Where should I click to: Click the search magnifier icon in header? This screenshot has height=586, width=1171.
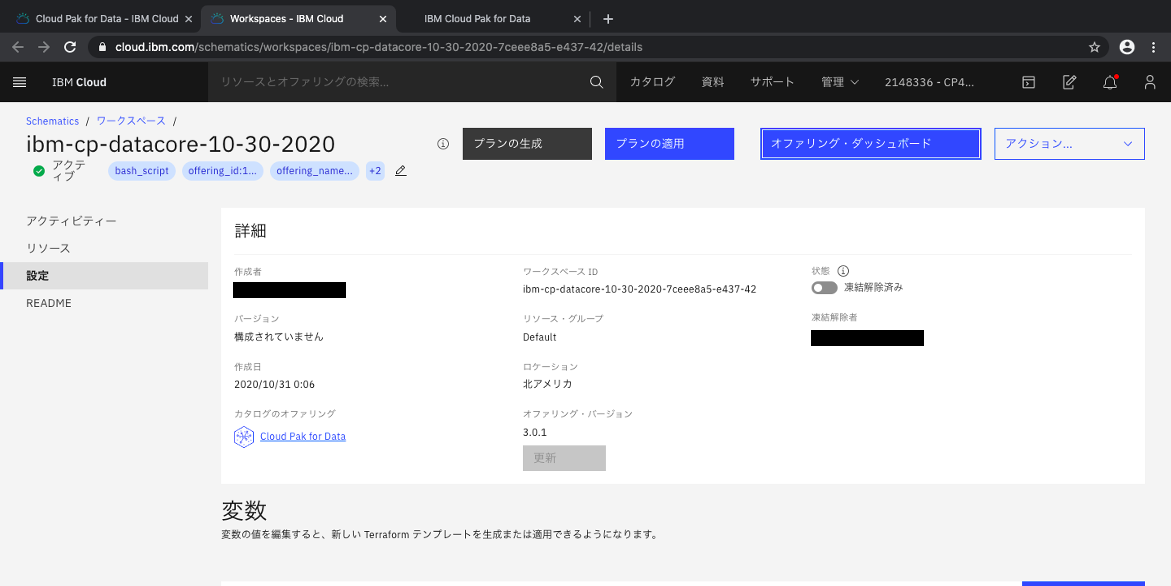click(x=596, y=82)
